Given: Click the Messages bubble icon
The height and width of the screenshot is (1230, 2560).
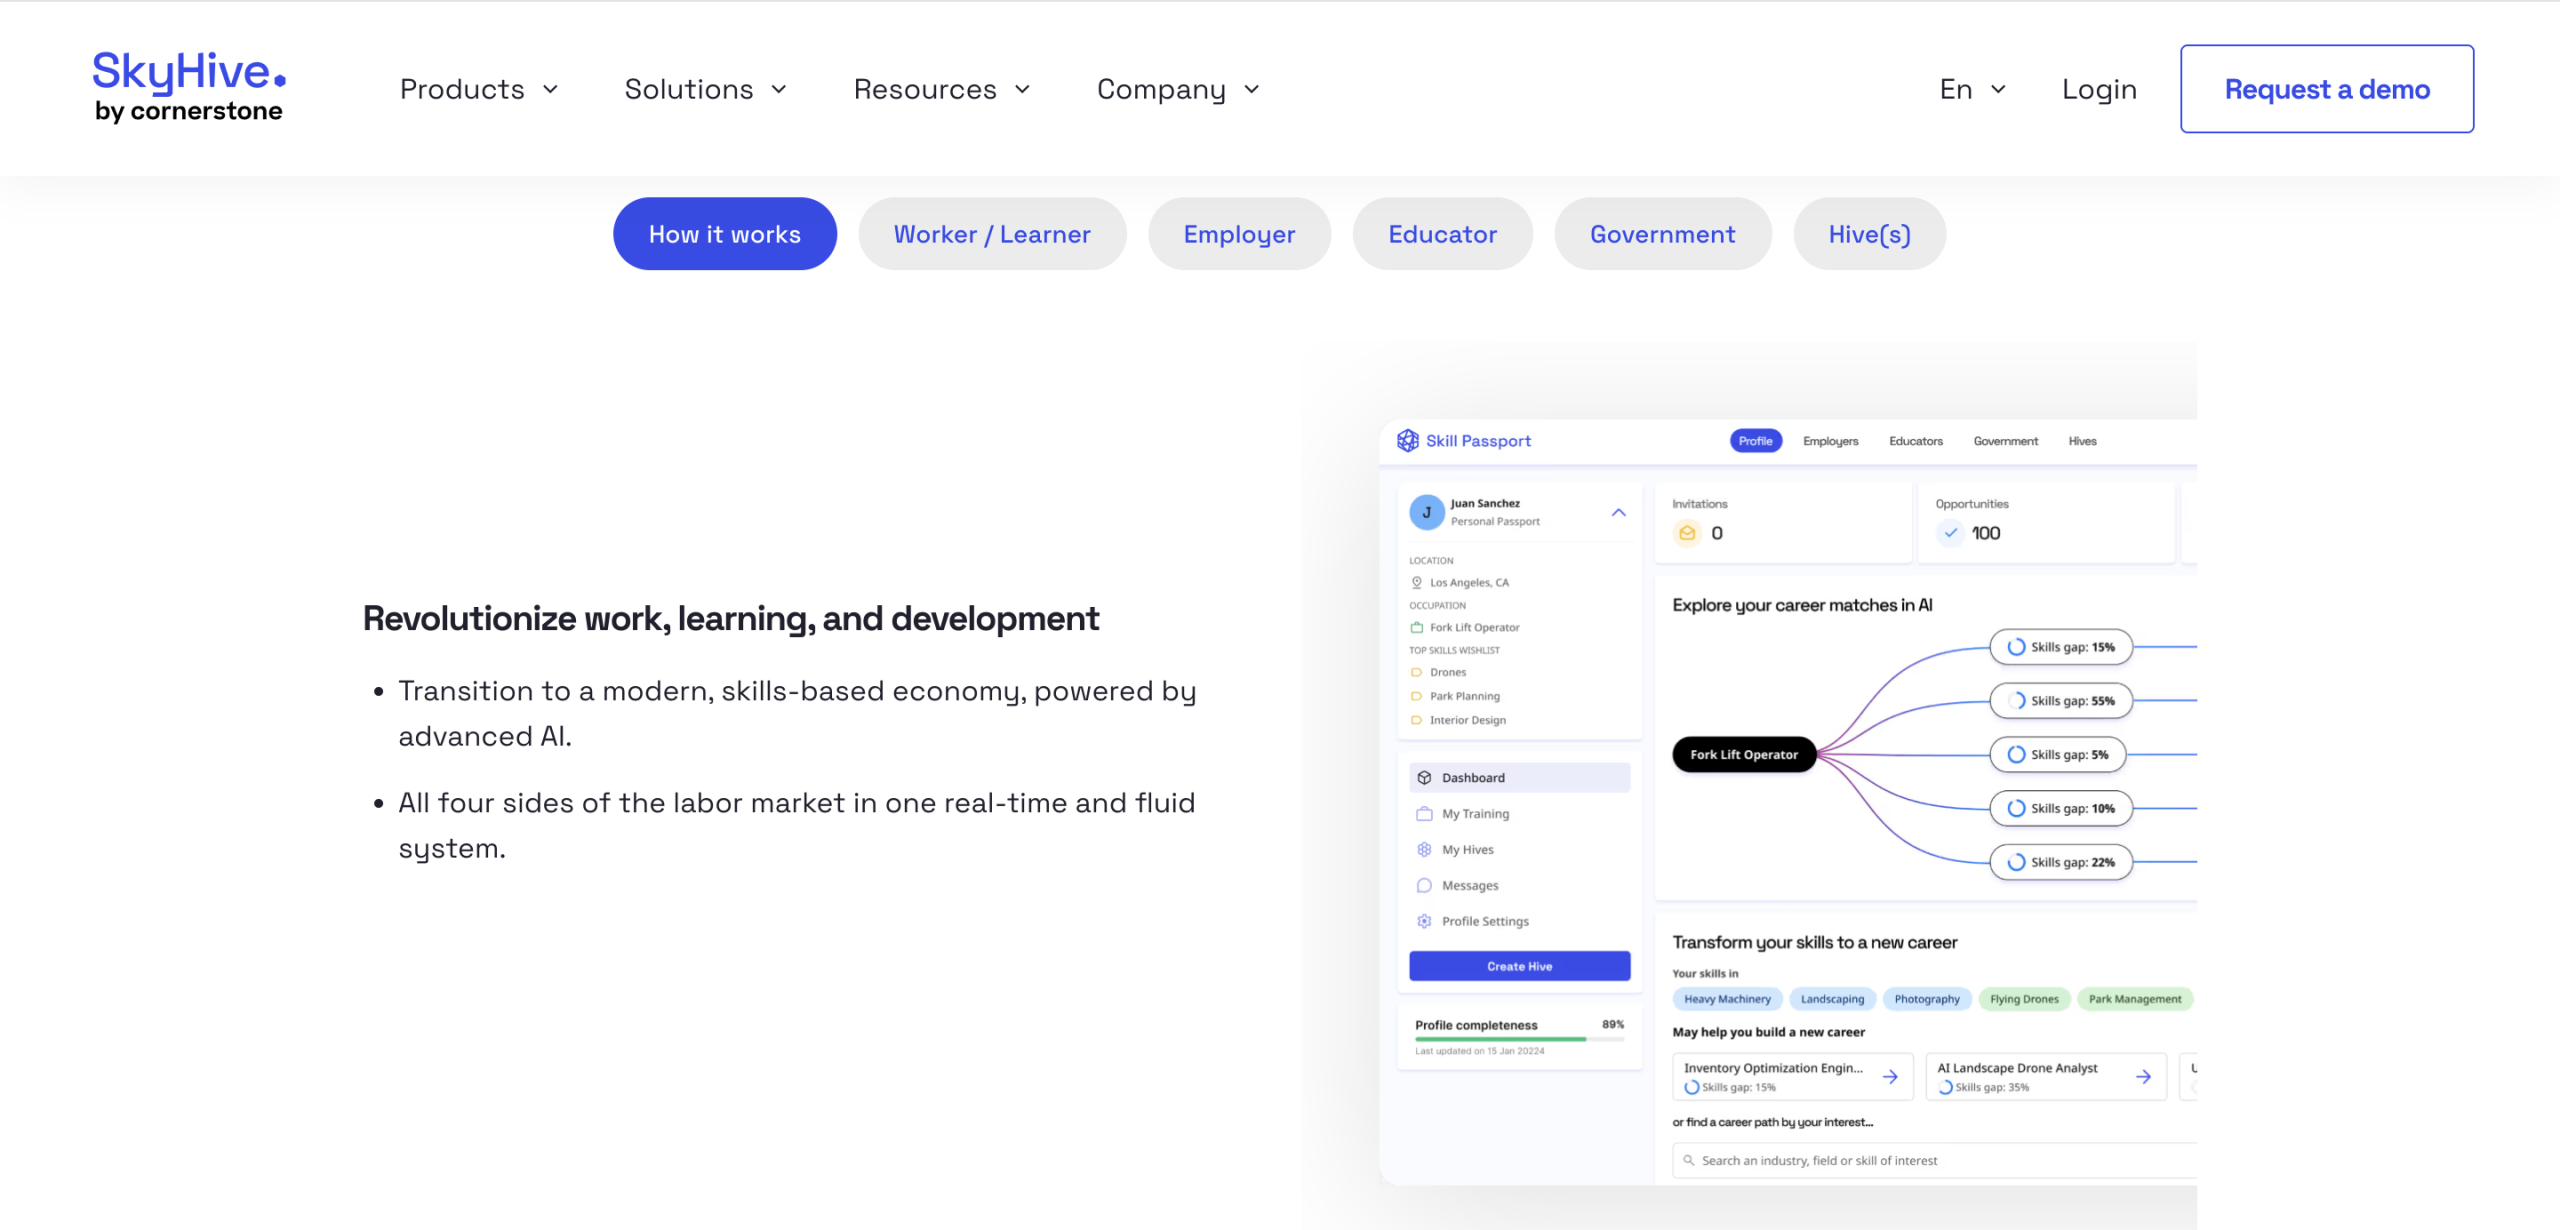Looking at the screenshot, I should pyautogui.click(x=1424, y=886).
